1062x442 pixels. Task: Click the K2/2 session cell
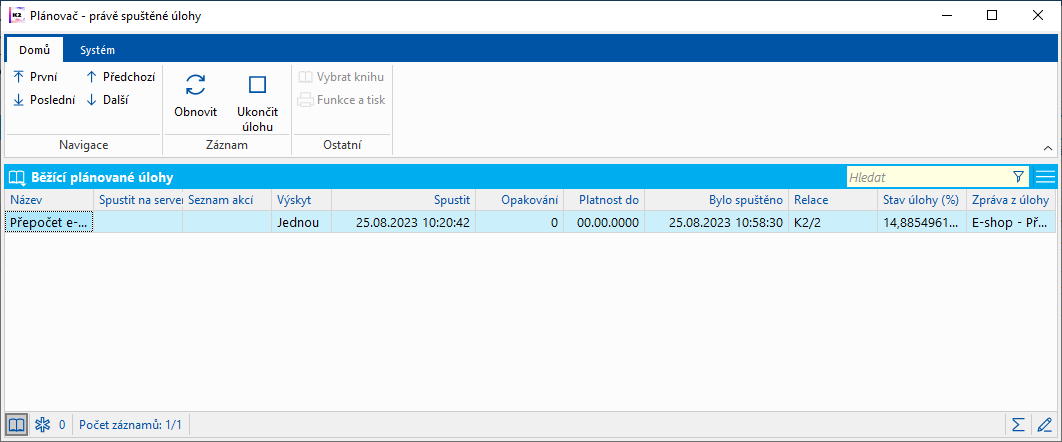tap(833, 222)
